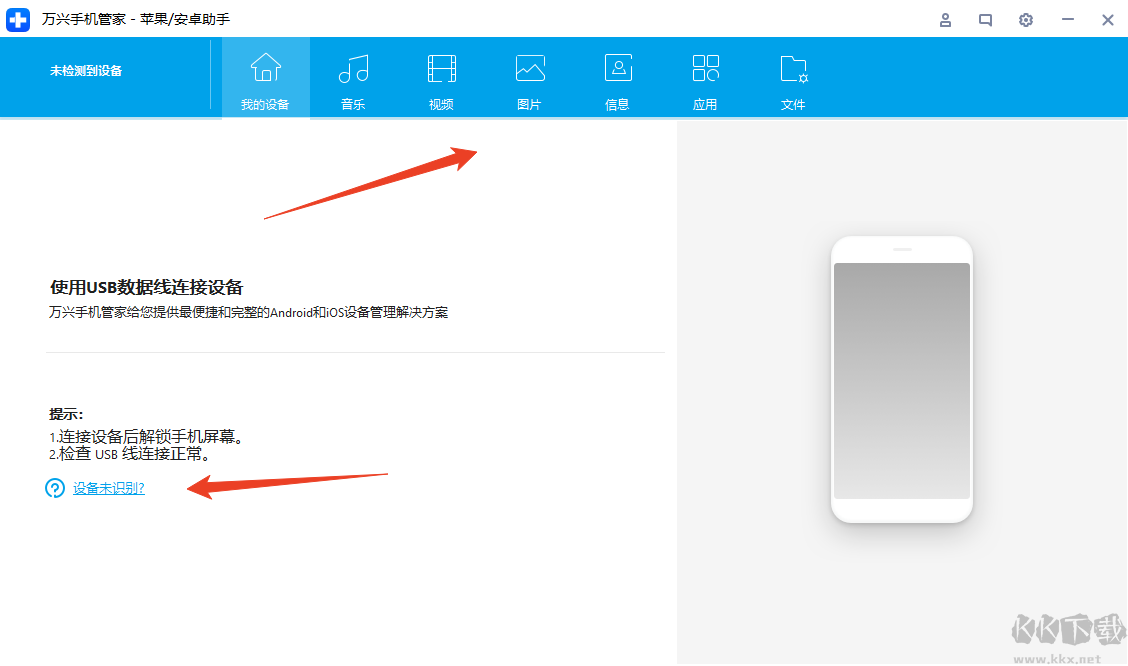1128x666 pixels.
Task: Click the 提示: label
Action: 66,414
